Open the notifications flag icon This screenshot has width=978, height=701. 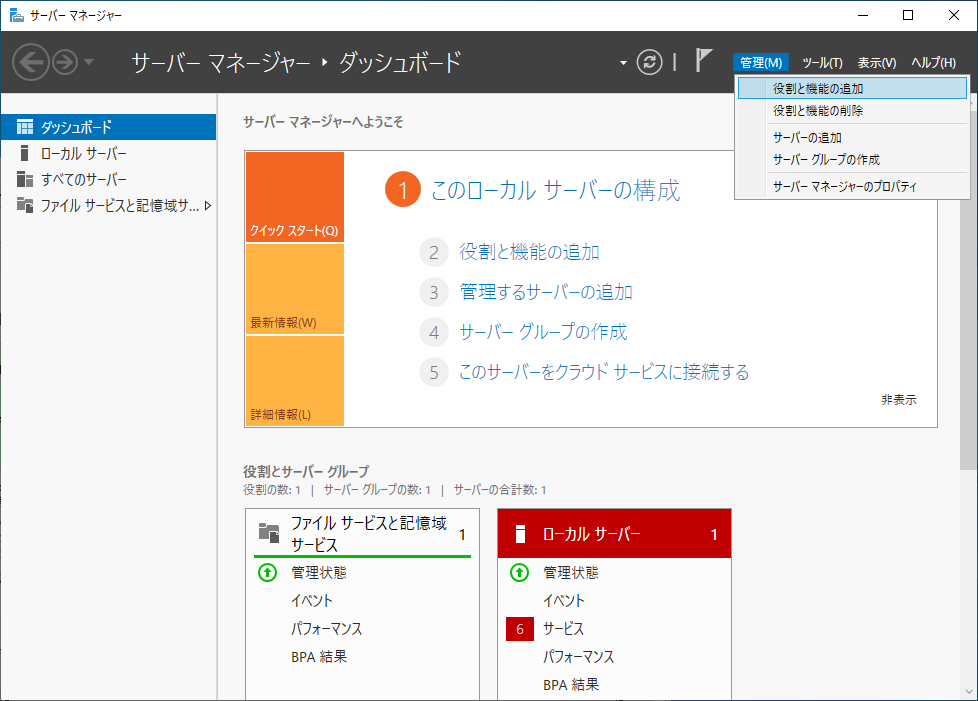click(704, 60)
